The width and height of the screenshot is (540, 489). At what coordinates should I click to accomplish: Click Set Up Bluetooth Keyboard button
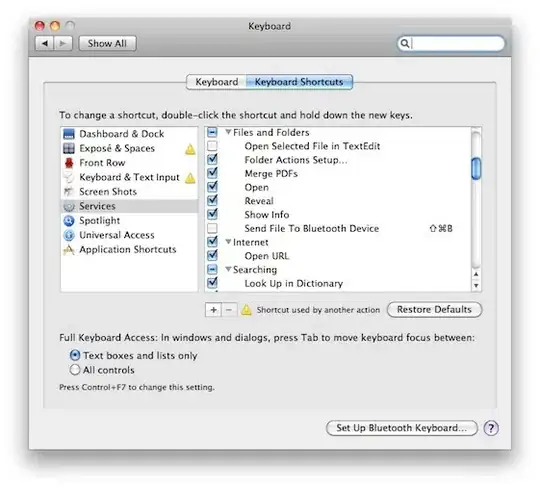(x=402, y=428)
